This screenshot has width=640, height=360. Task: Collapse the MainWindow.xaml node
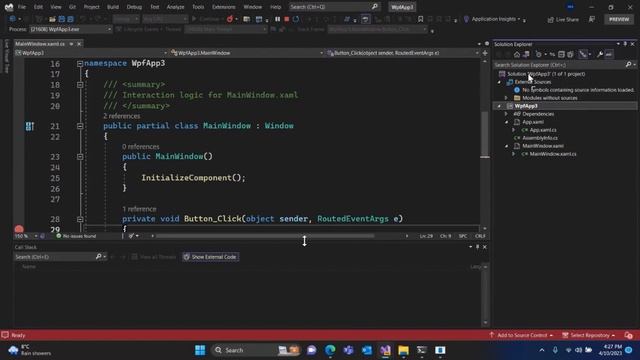coord(507,146)
